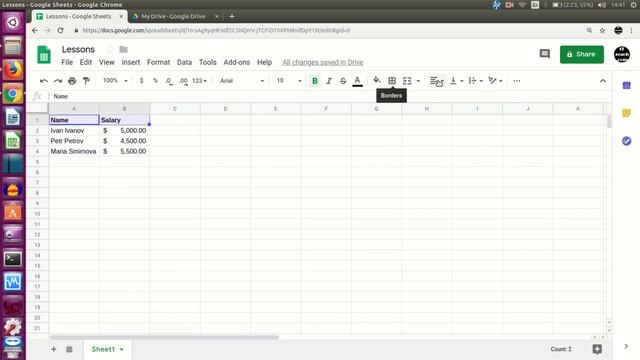Toggle Strikethrough formatting
Screen dimensions: 640x360
point(343,81)
